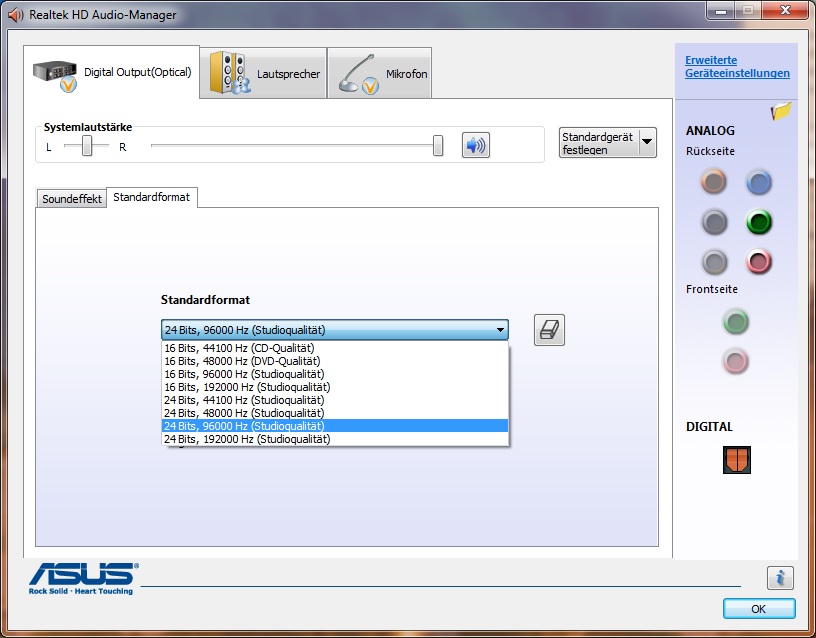816x638 pixels.
Task: Select the pink rear analog jack
Action: click(x=759, y=261)
